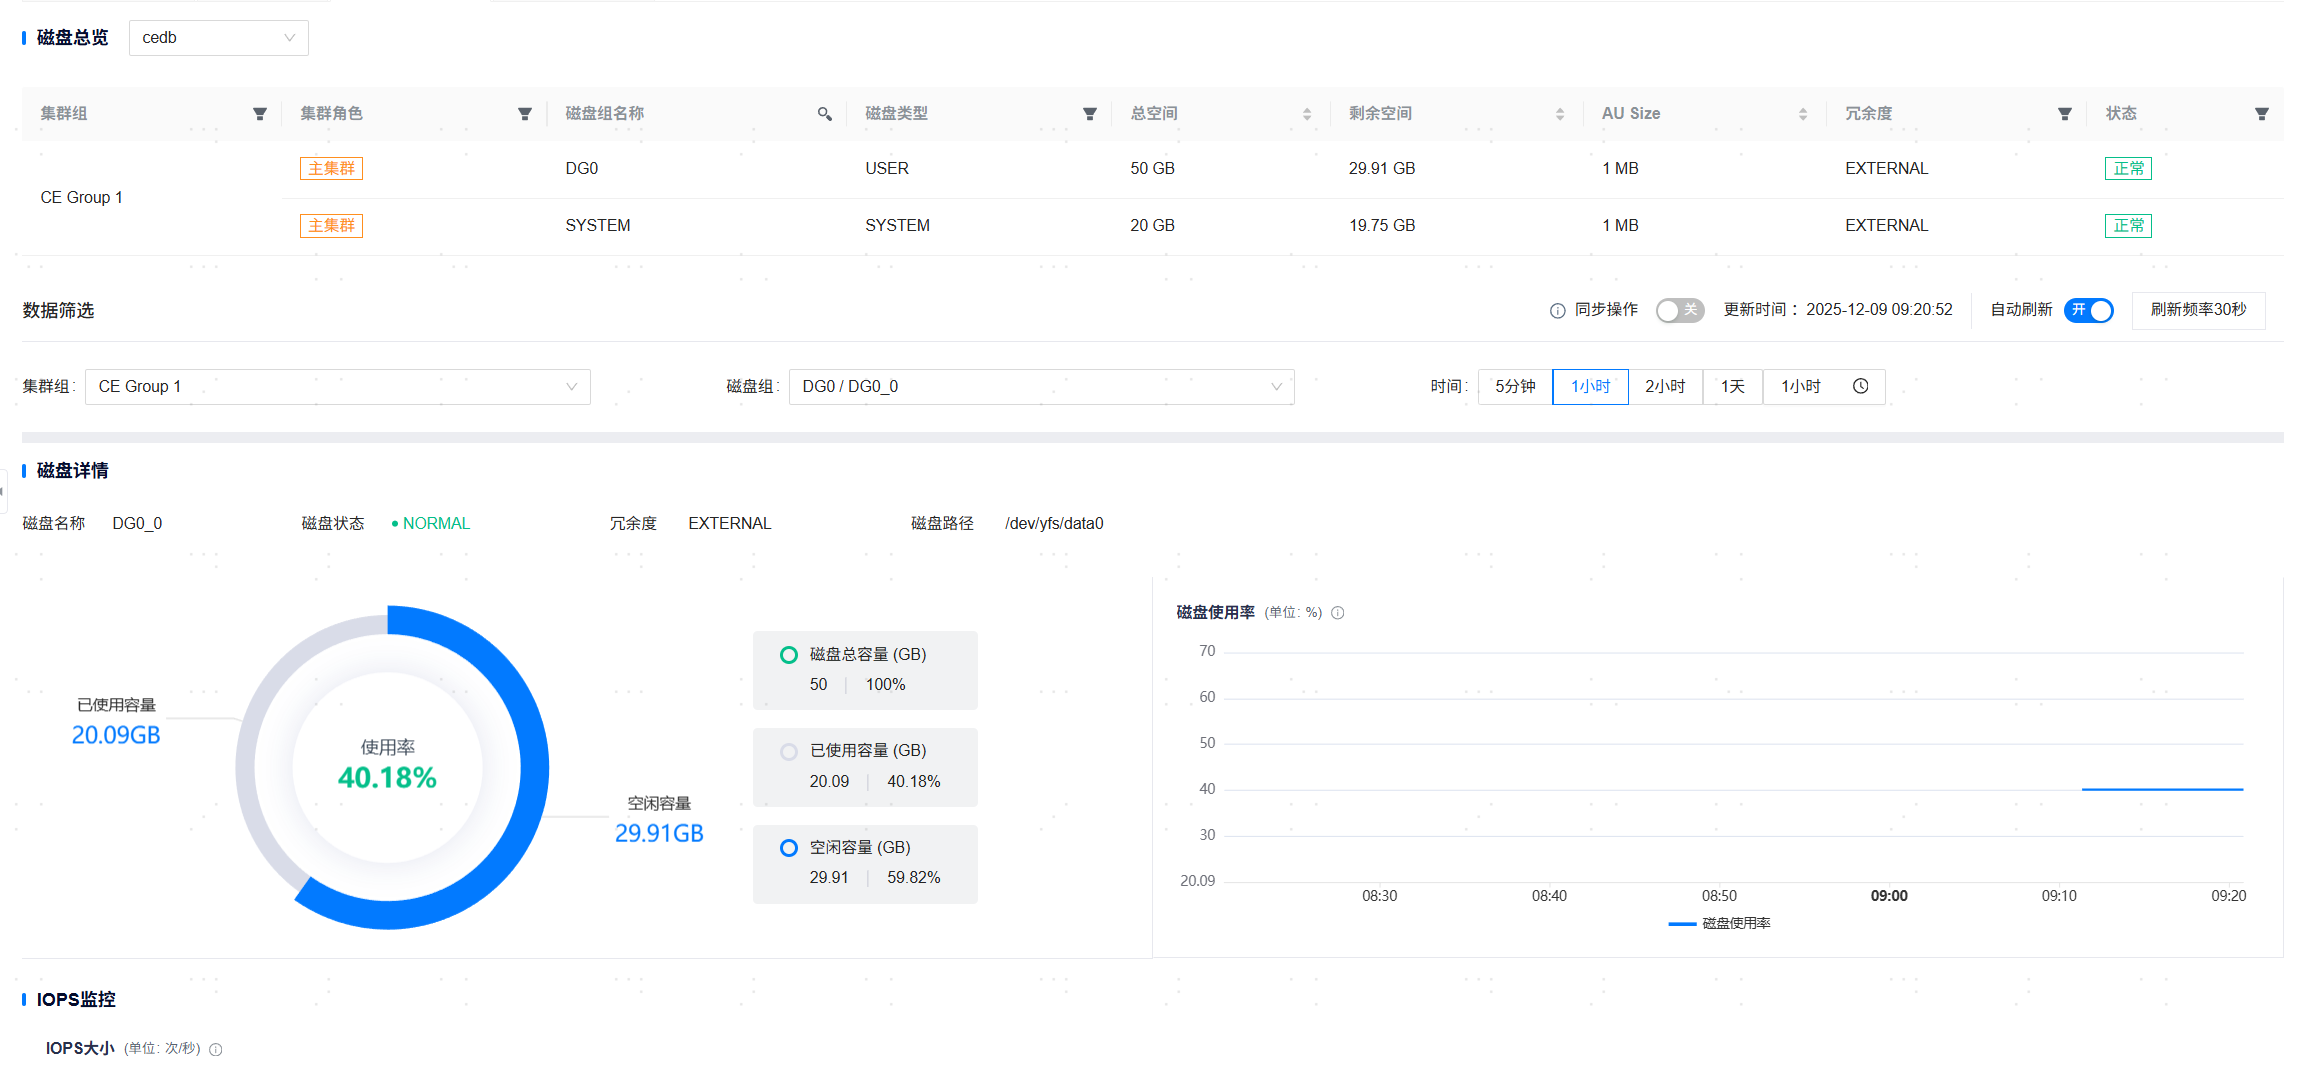The width and height of the screenshot is (2299, 1077).
Task: Sort table by 总空间 column
Action: [x=1307, y=114]
